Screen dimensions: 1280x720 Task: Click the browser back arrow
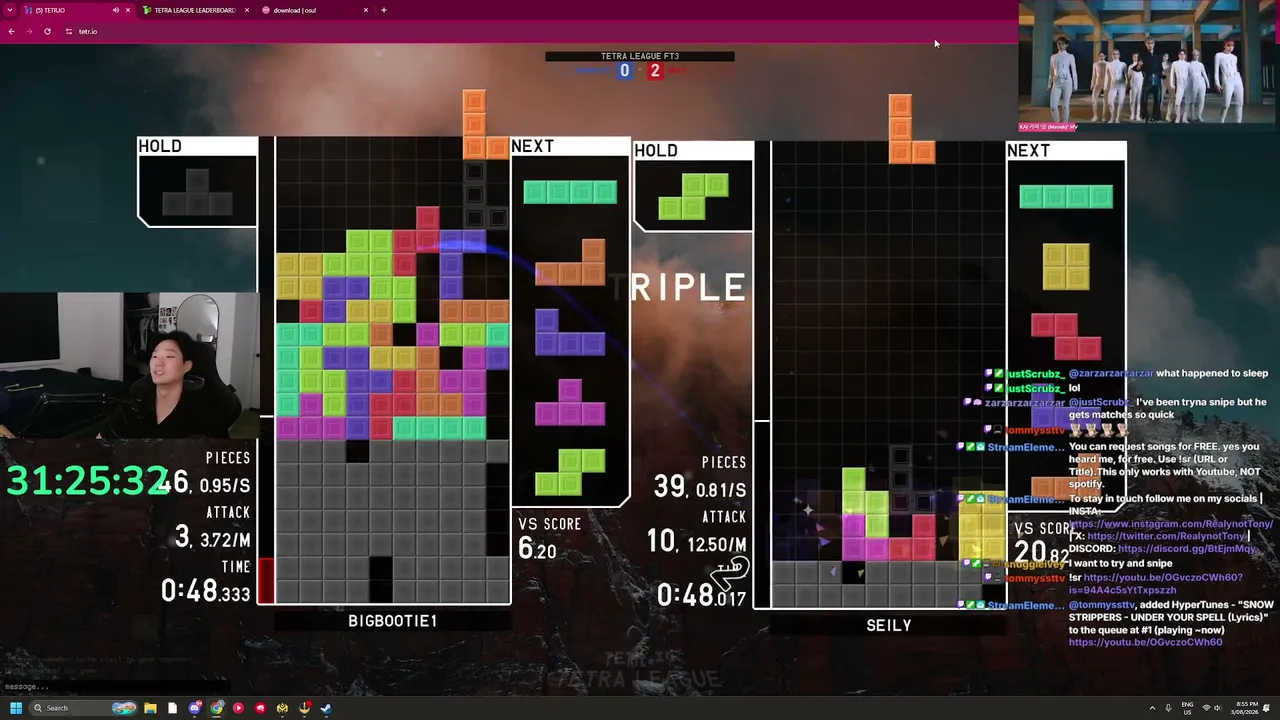(x=11, y=31)
